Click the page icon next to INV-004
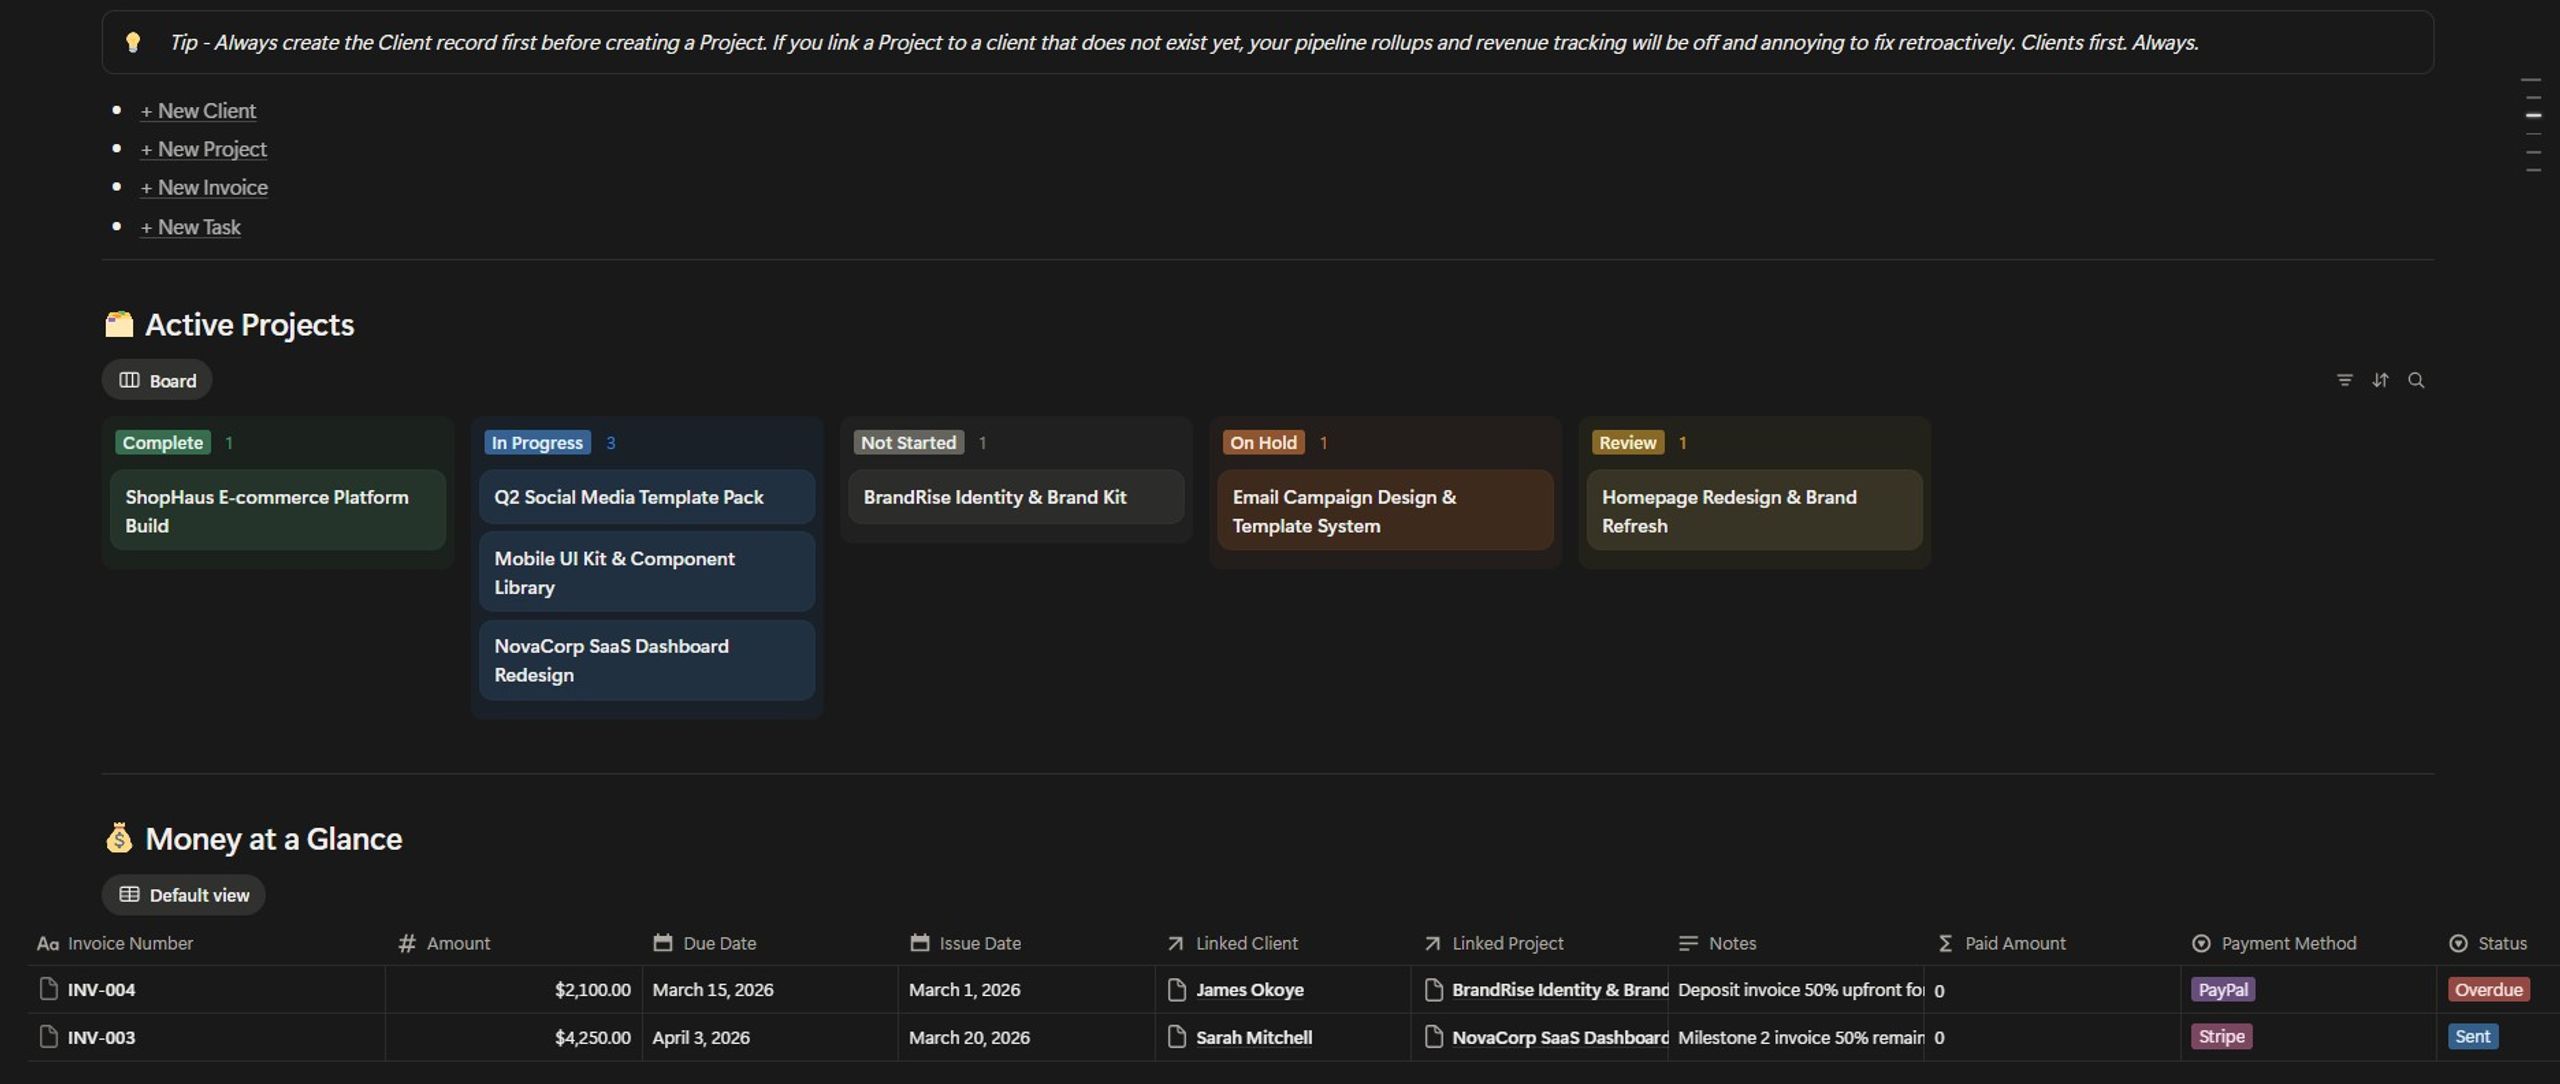Viewport: 2560px width, 1084px height. click(x=48, y=989)
